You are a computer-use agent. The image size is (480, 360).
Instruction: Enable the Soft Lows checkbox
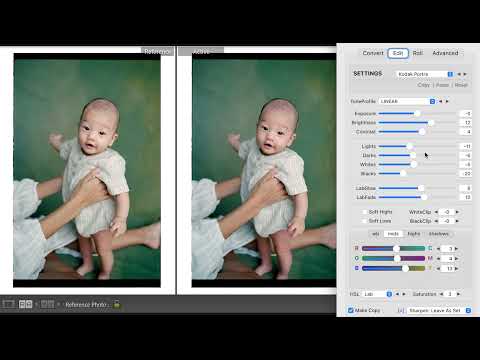tap(364, 221)
